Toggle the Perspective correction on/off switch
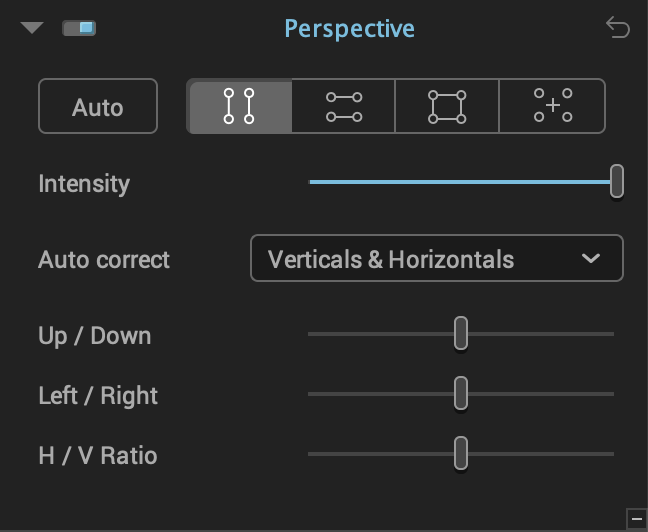 coord(79,29)
